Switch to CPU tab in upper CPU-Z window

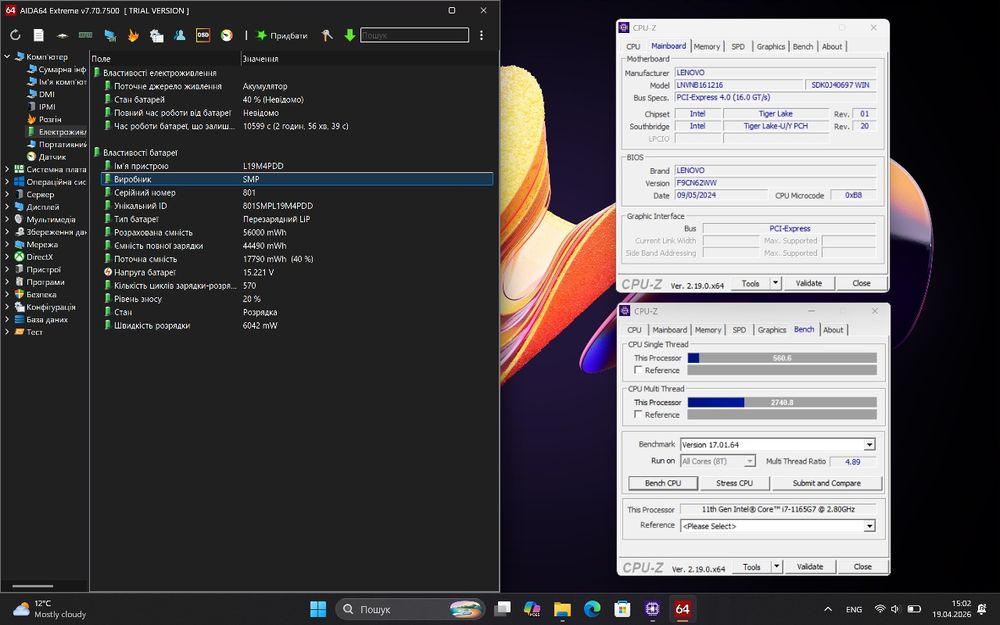633,47
